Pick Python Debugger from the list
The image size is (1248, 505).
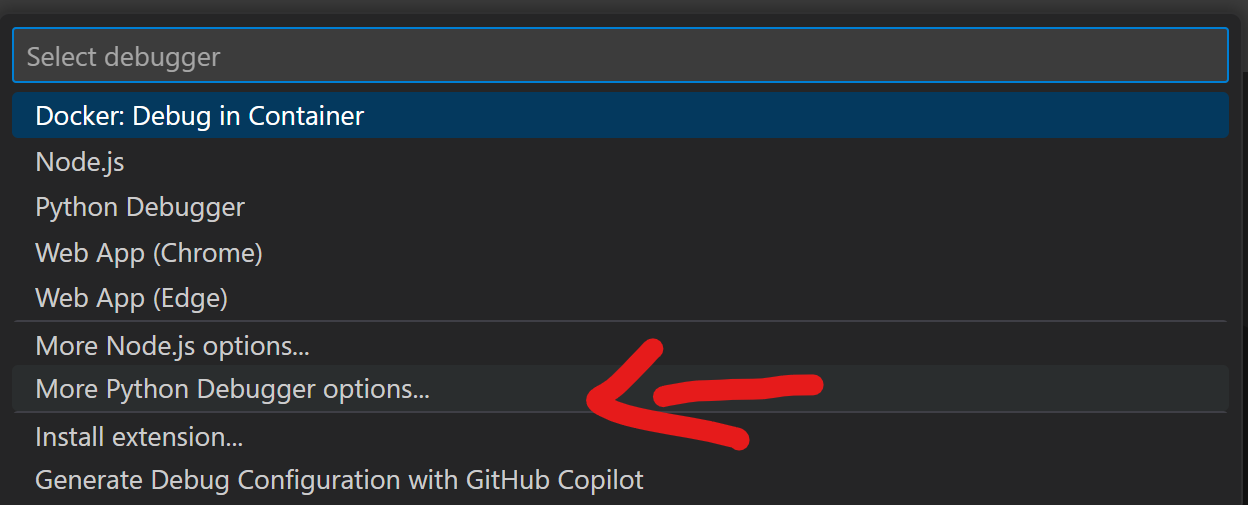pos(140,207)
